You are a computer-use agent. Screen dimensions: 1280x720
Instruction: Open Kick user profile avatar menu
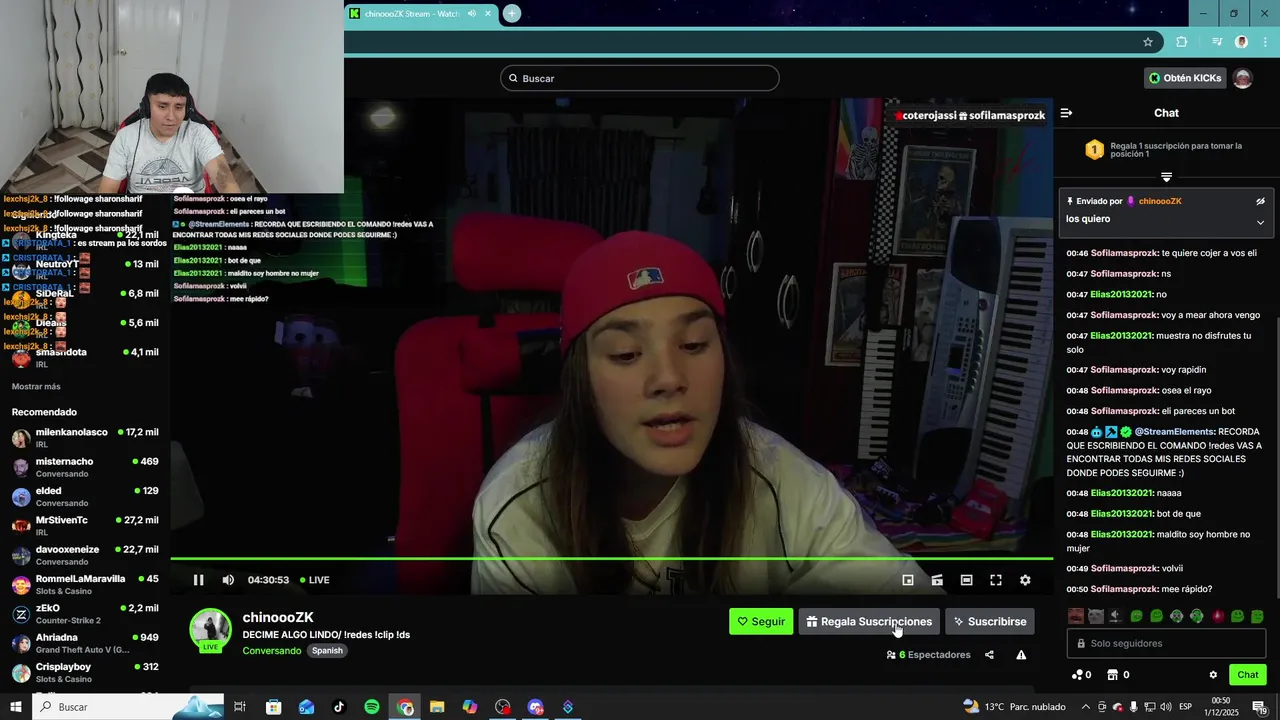1243,78
